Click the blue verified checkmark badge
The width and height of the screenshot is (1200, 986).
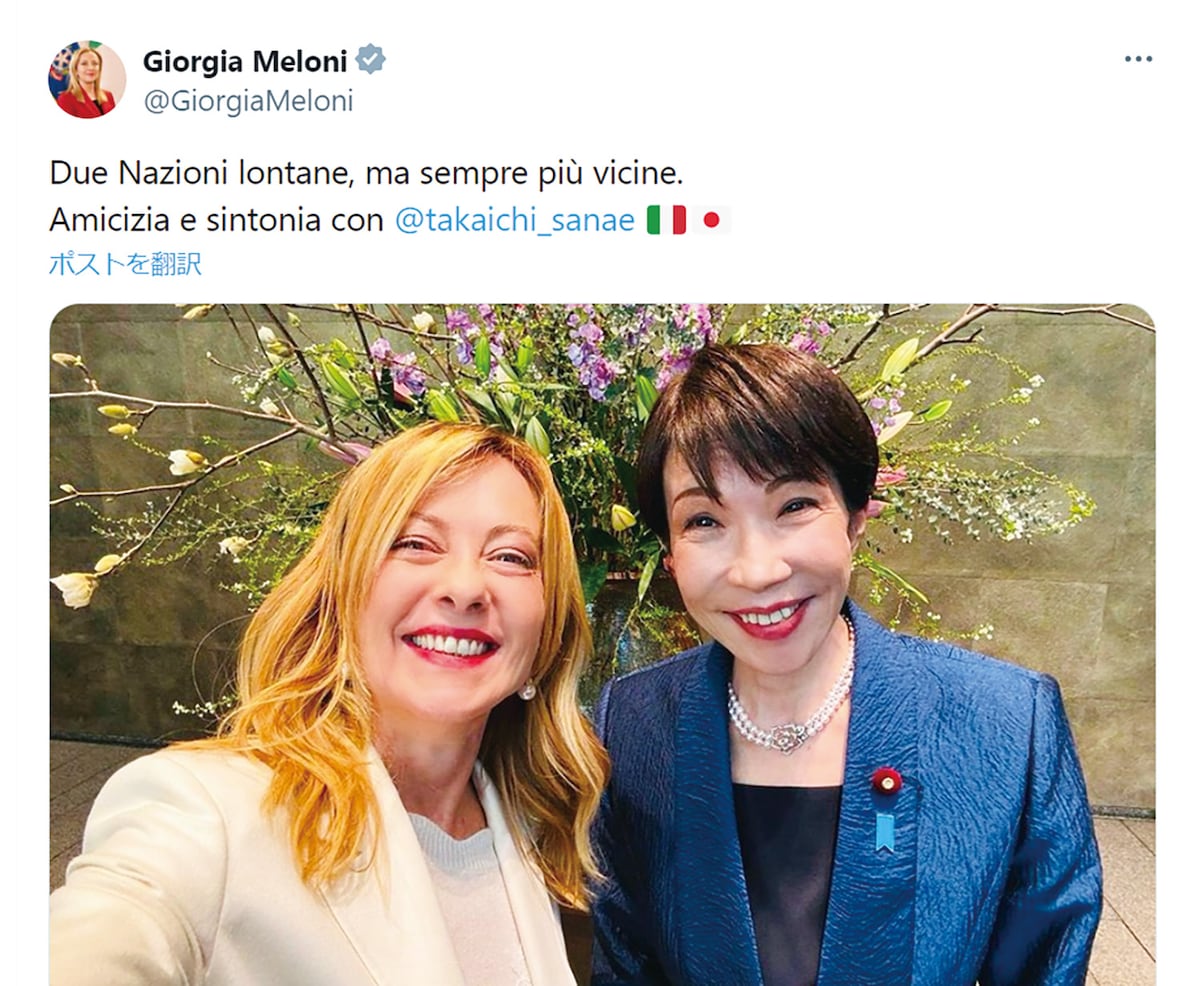371,60
